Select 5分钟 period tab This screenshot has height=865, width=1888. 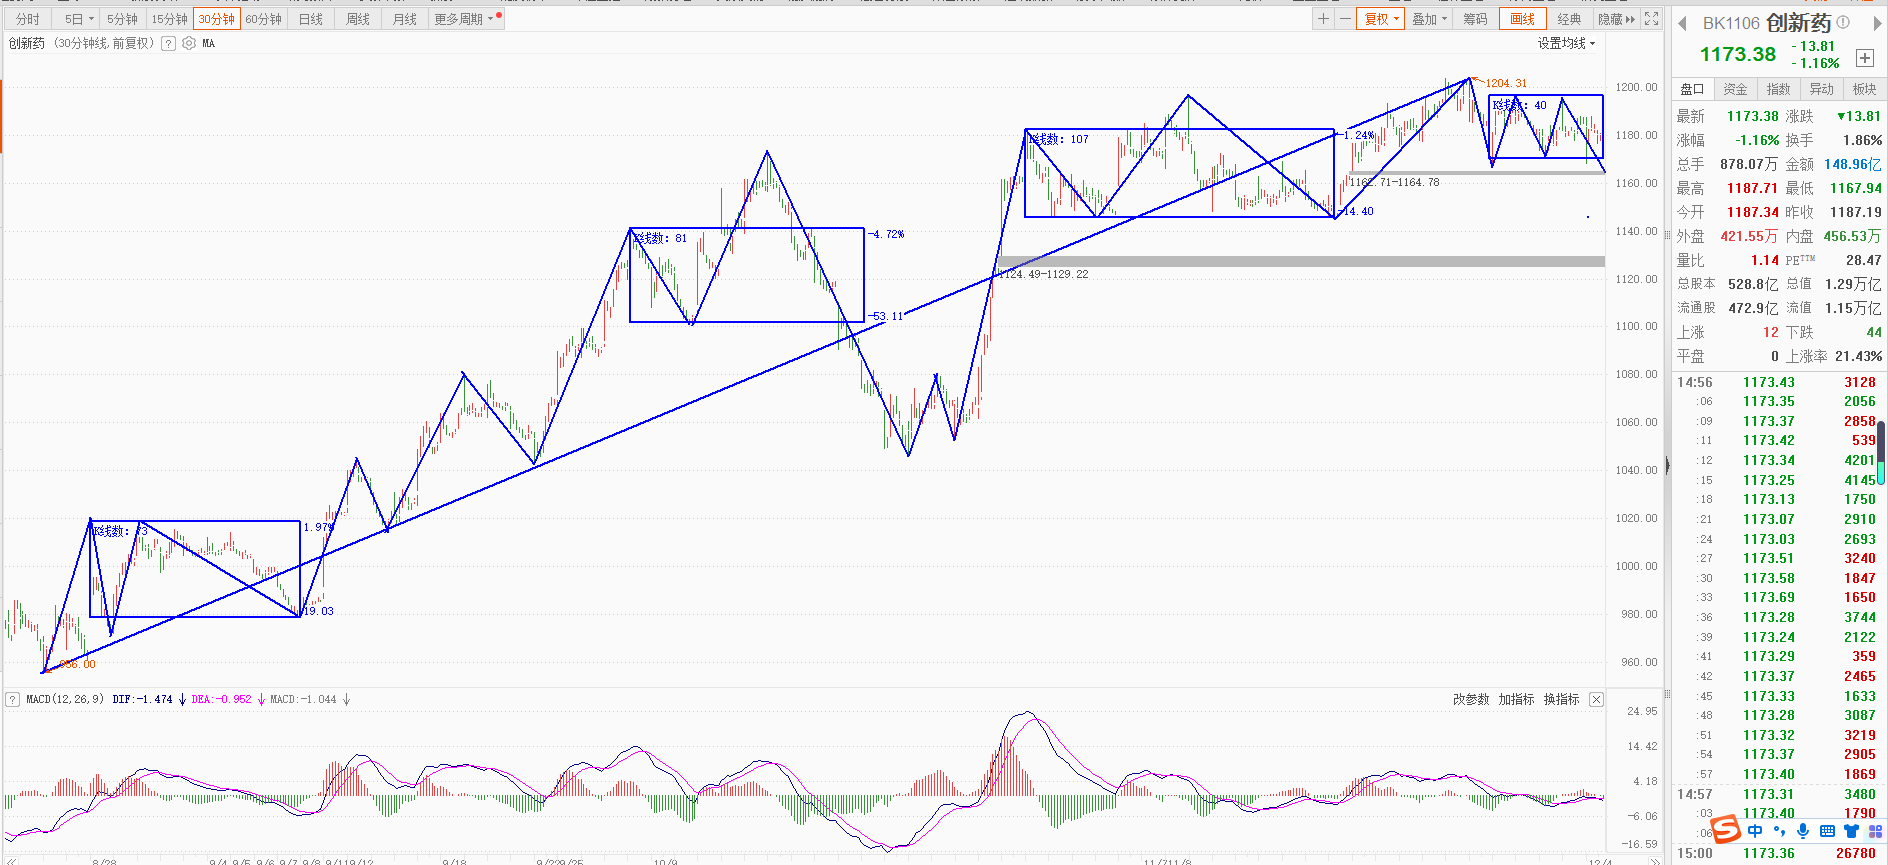(x=123, y=19)
